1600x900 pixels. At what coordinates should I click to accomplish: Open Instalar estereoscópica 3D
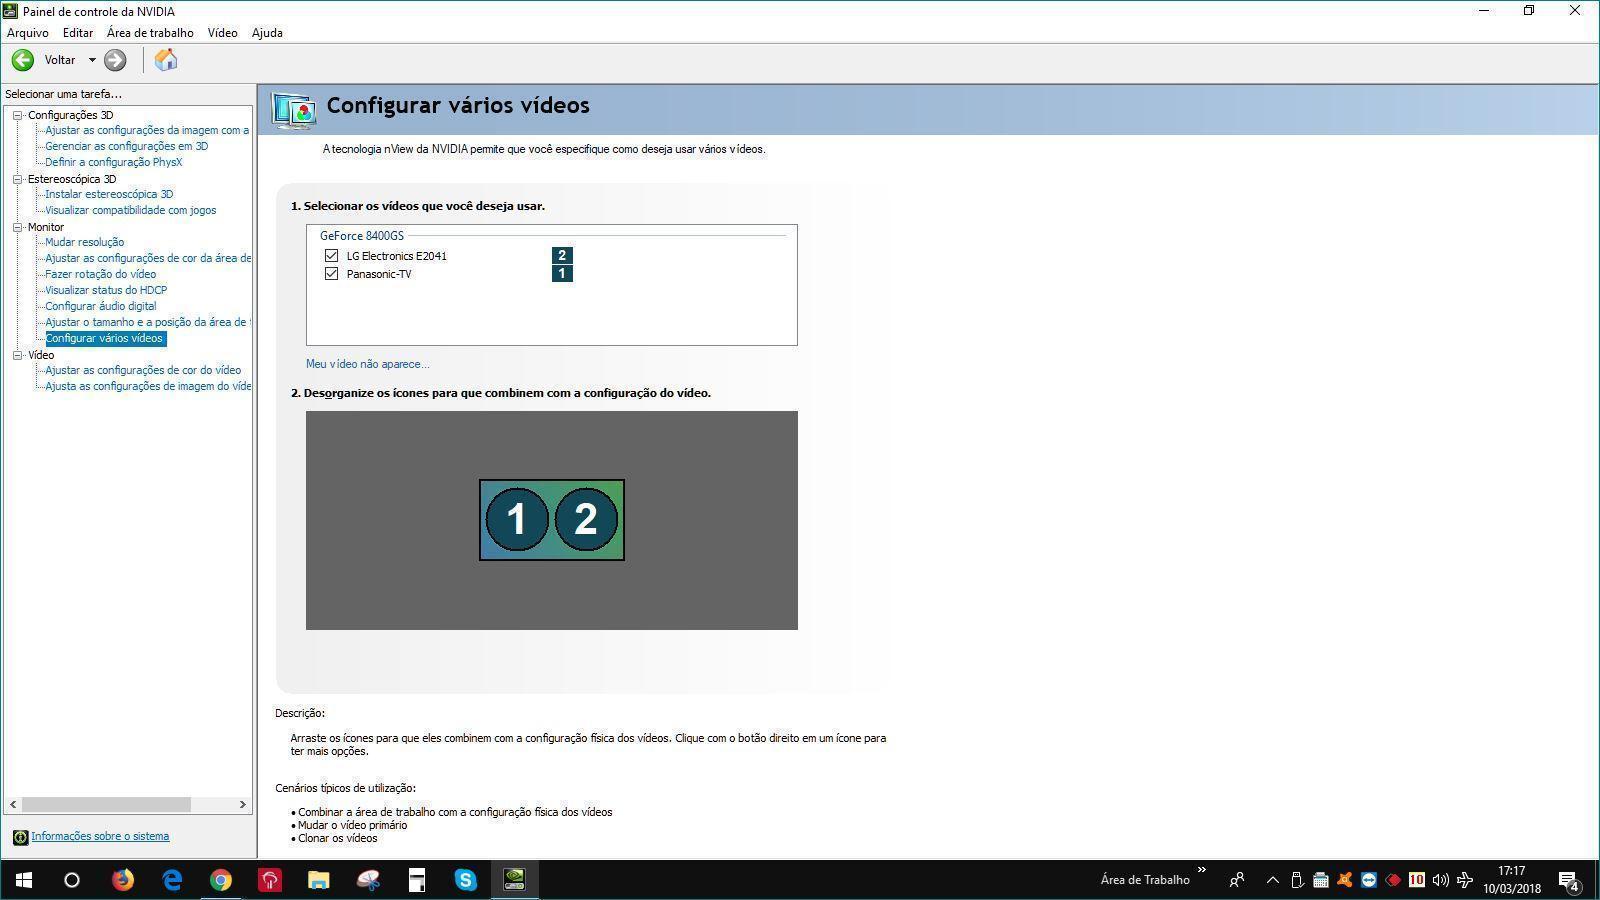pos(109,194)
